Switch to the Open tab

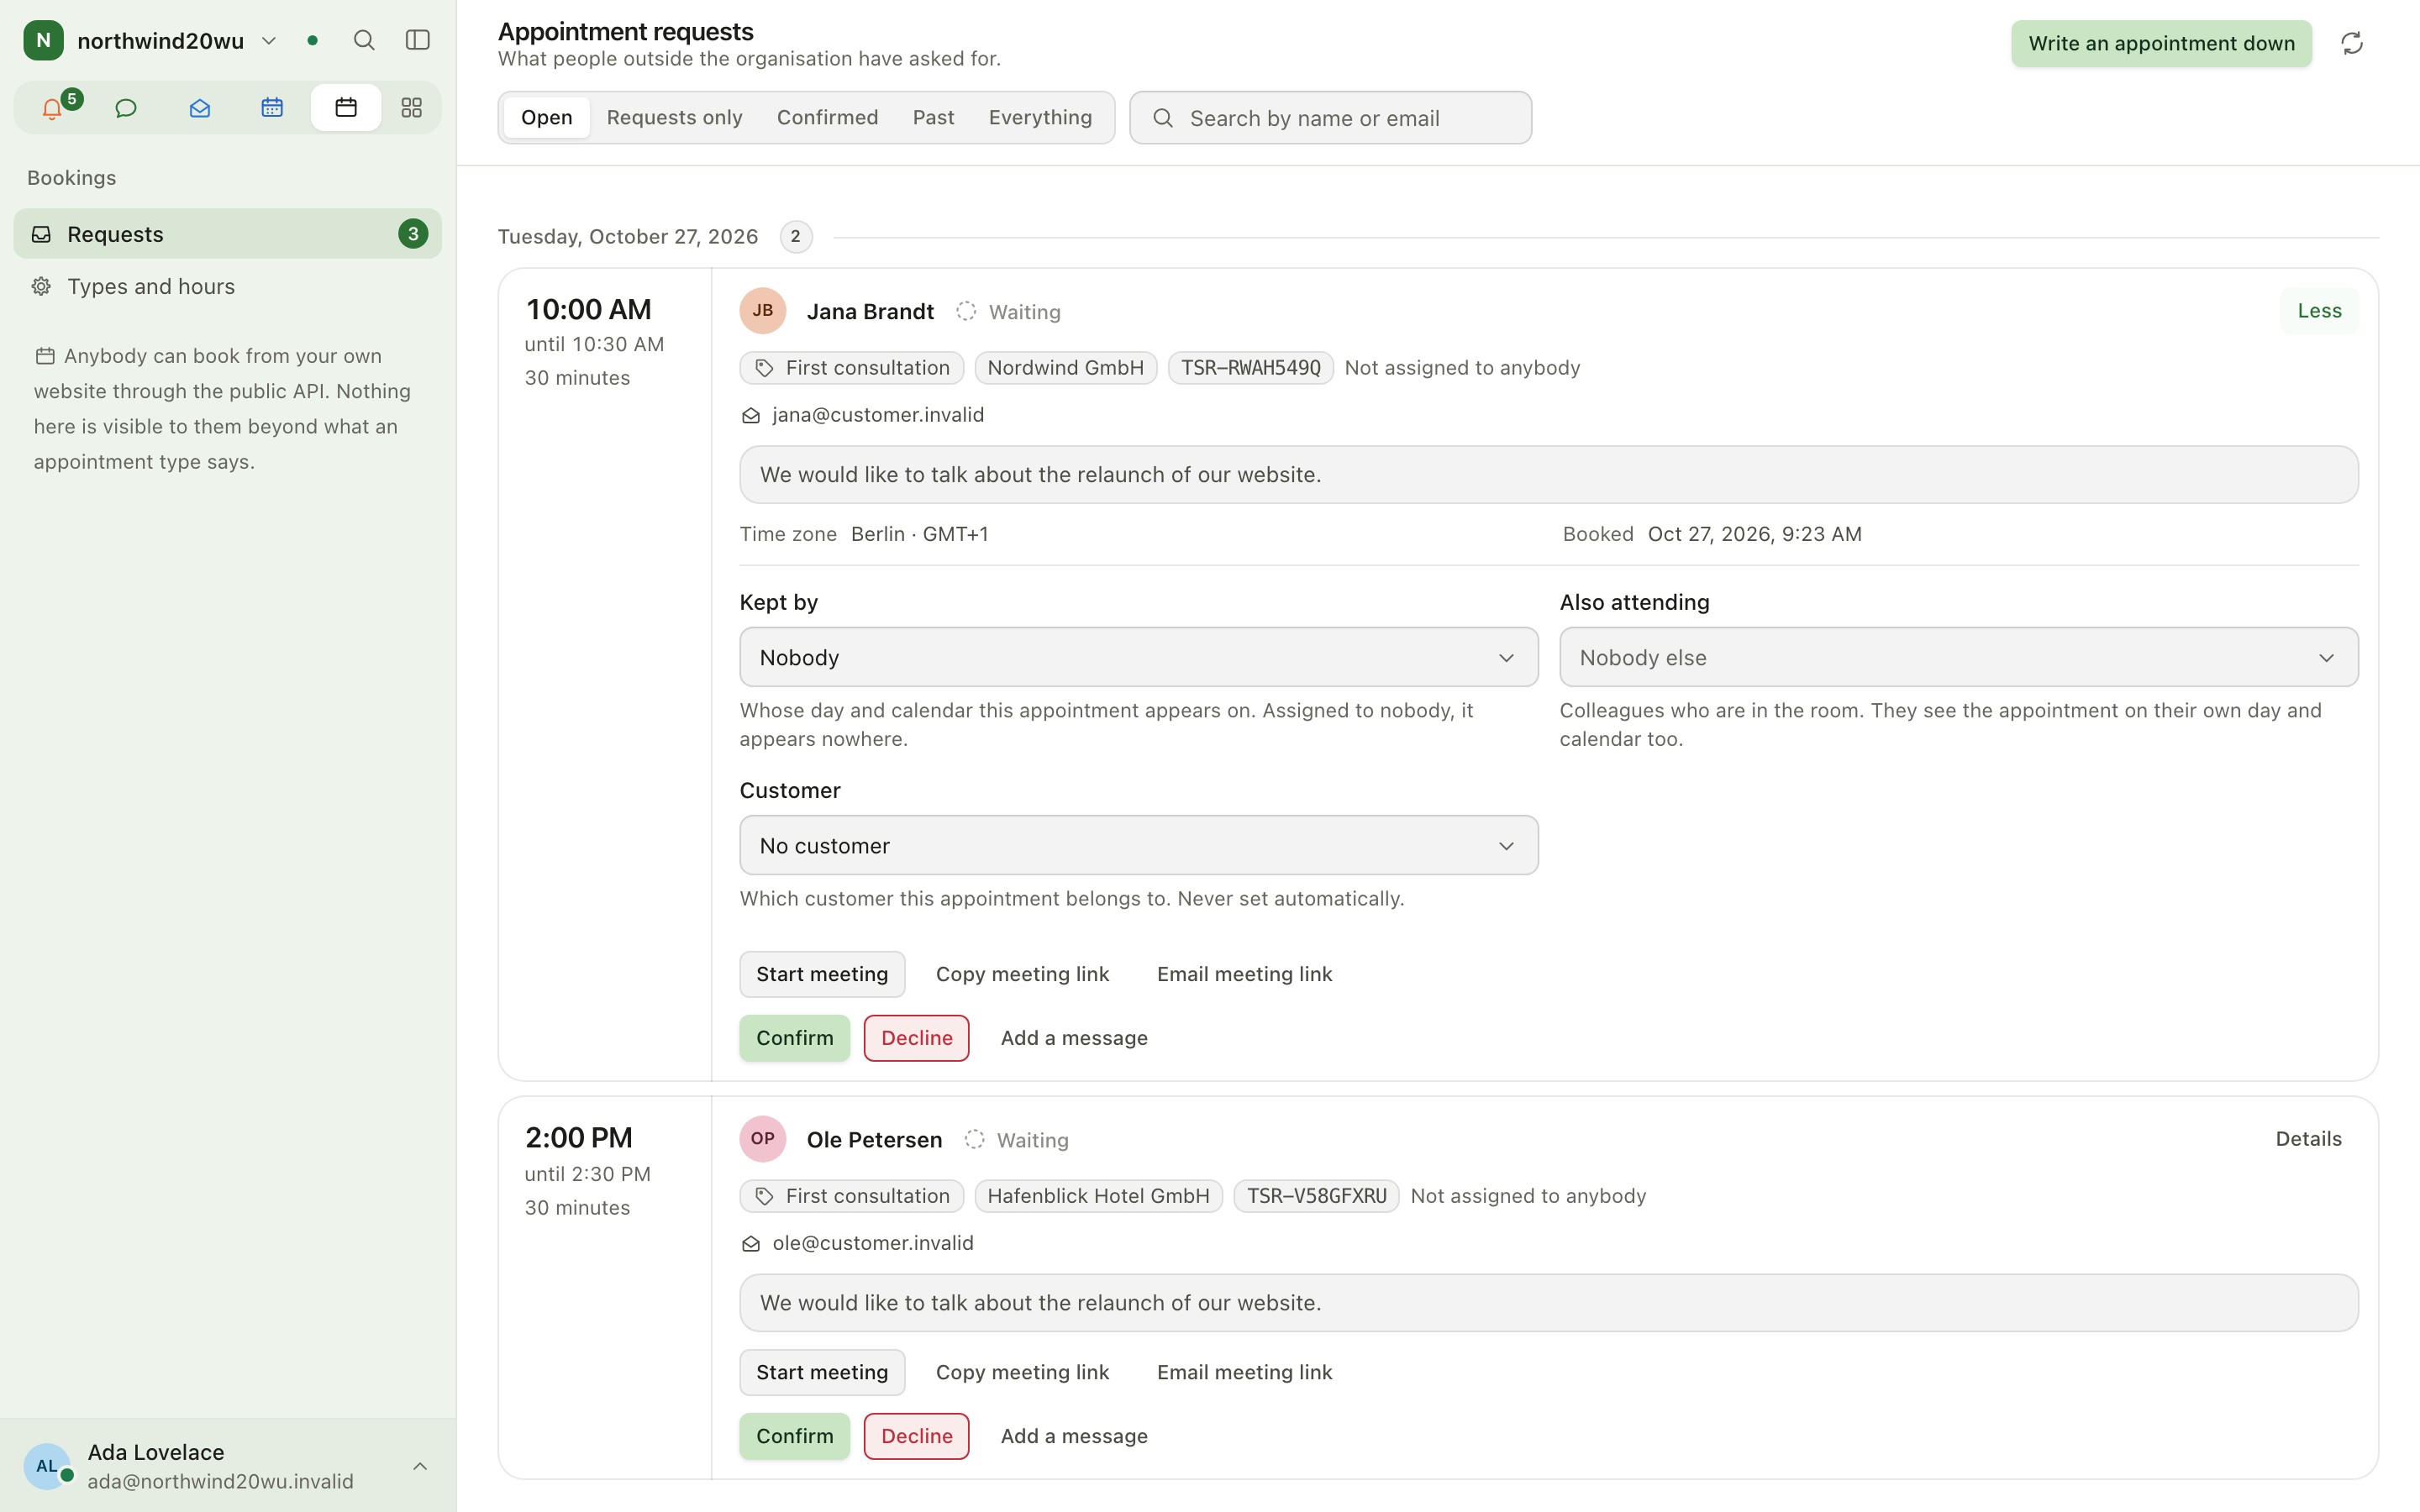pyautogui.click(x=546, y=118)
